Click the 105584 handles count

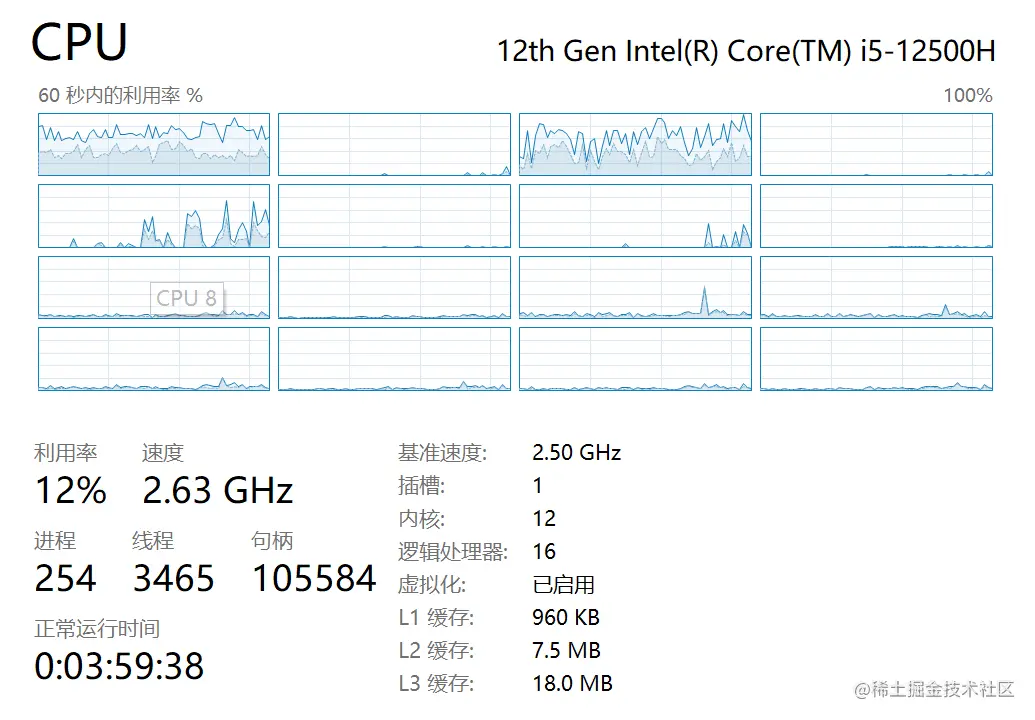pyautogui.click(x=313, y=578)
